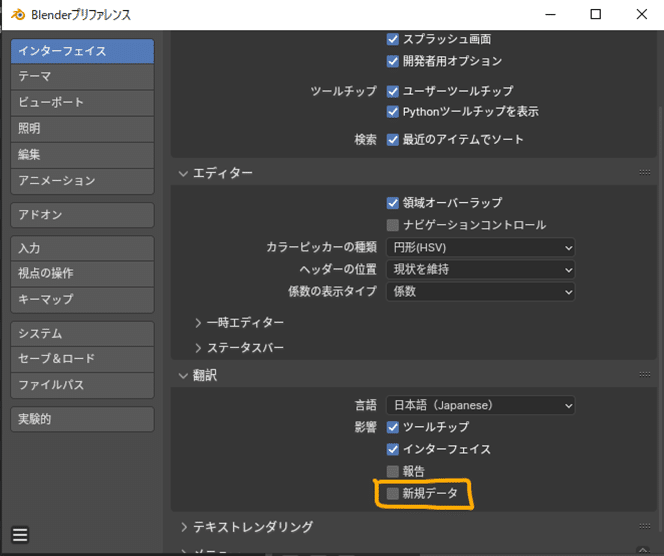Open キーマップ preferences category
This screenshot has height=556, width=664.
[83, 300]
